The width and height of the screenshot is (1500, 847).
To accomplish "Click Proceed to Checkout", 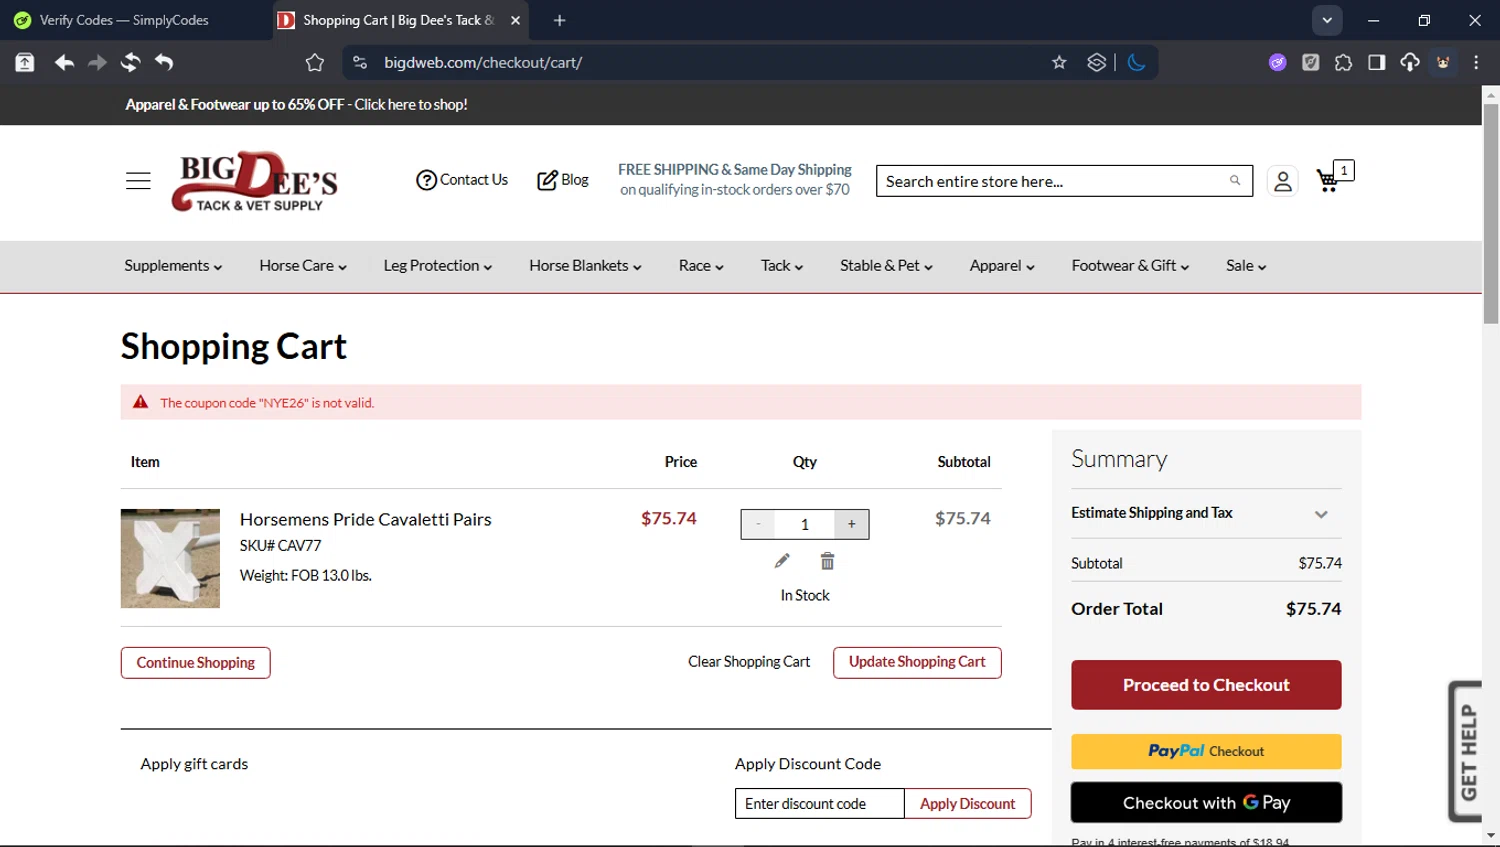I will [x=1206, y=685].
